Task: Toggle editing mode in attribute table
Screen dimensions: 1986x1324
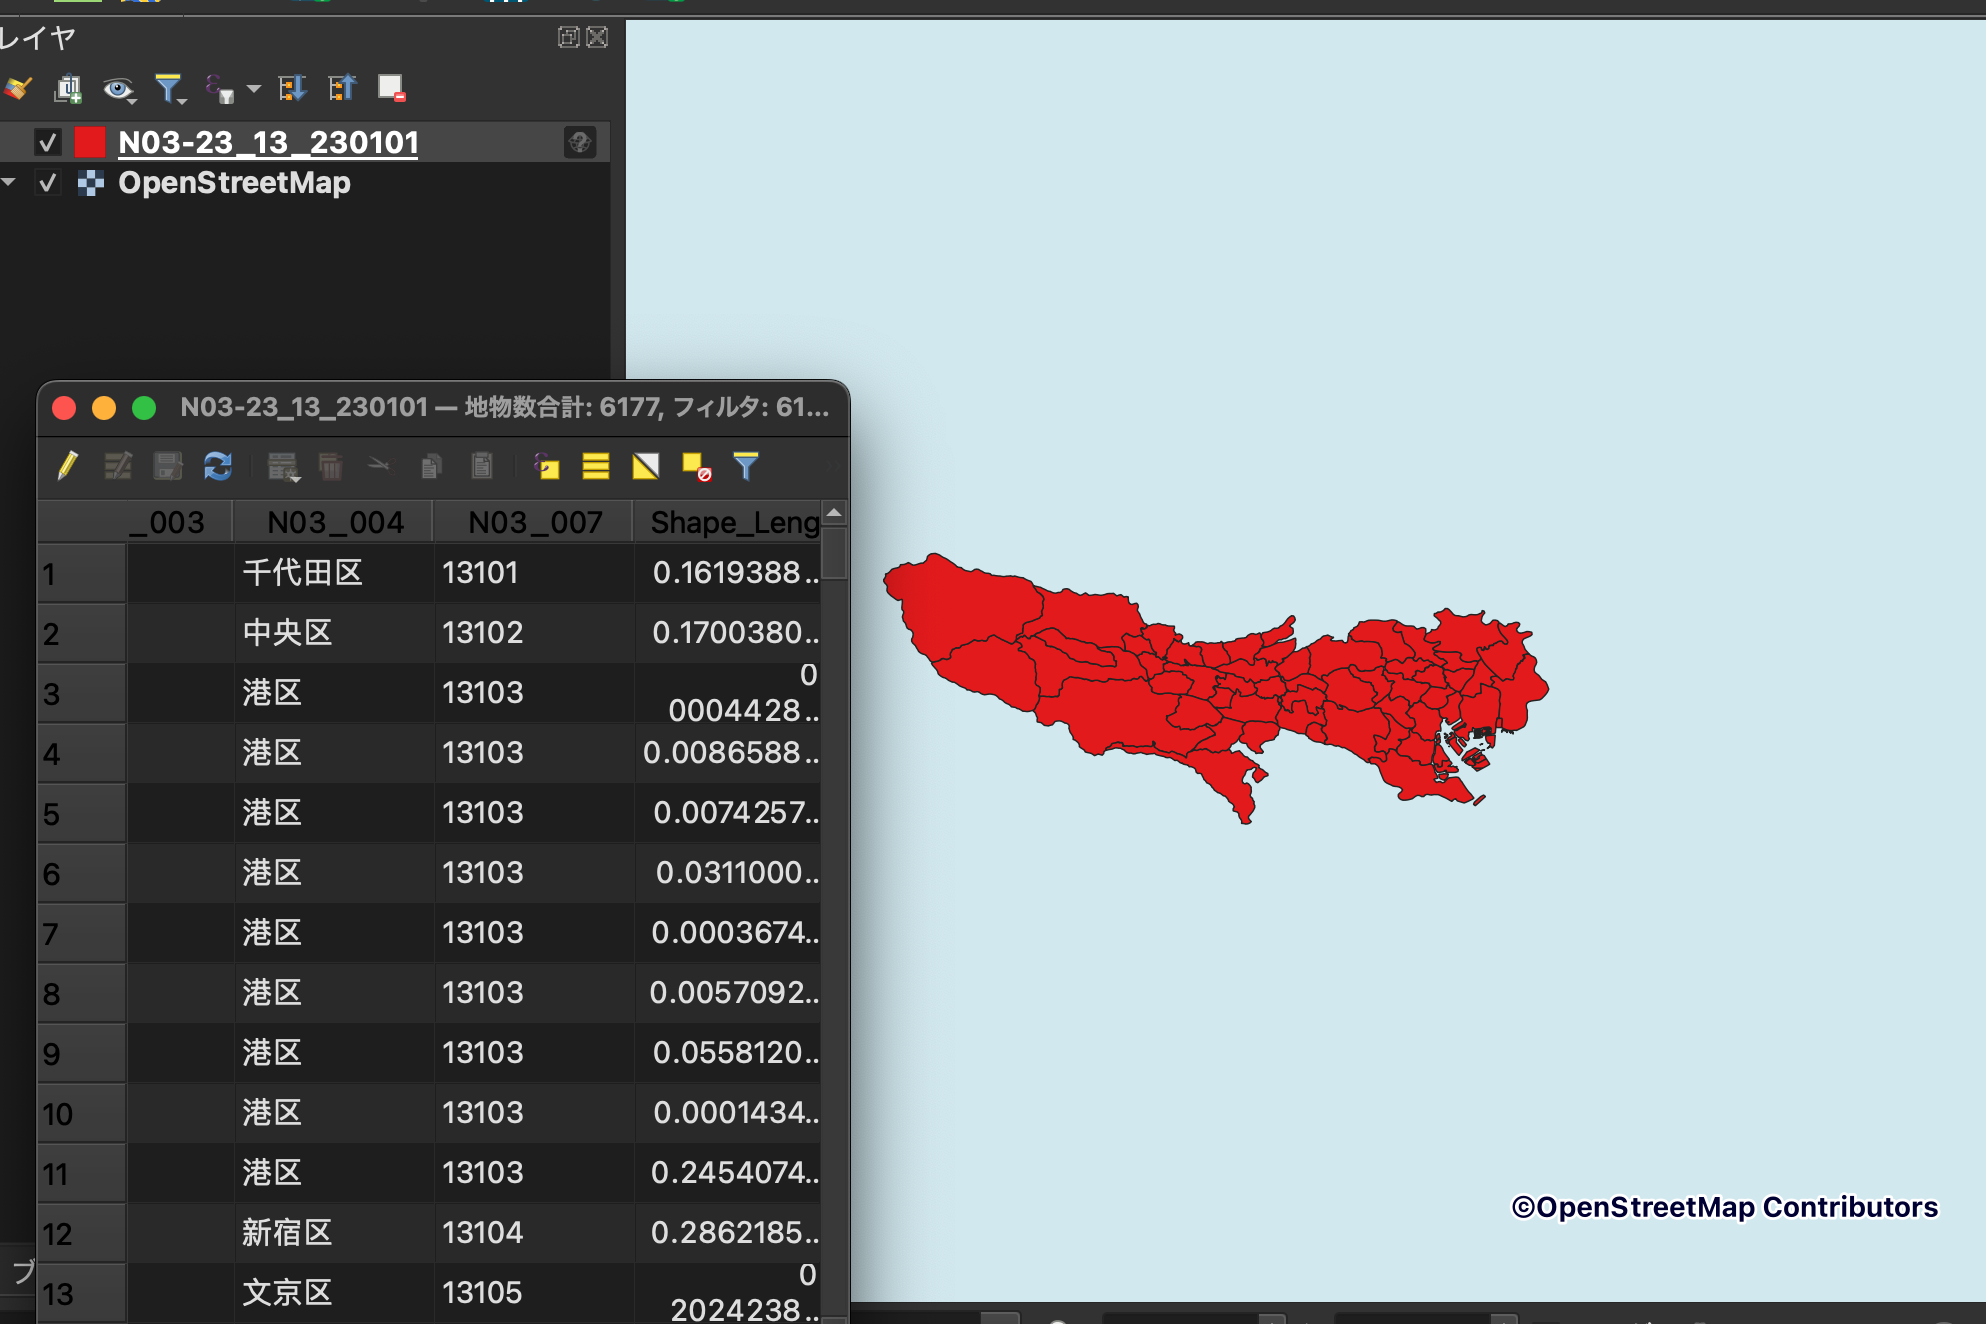Action: coord(68,466)
